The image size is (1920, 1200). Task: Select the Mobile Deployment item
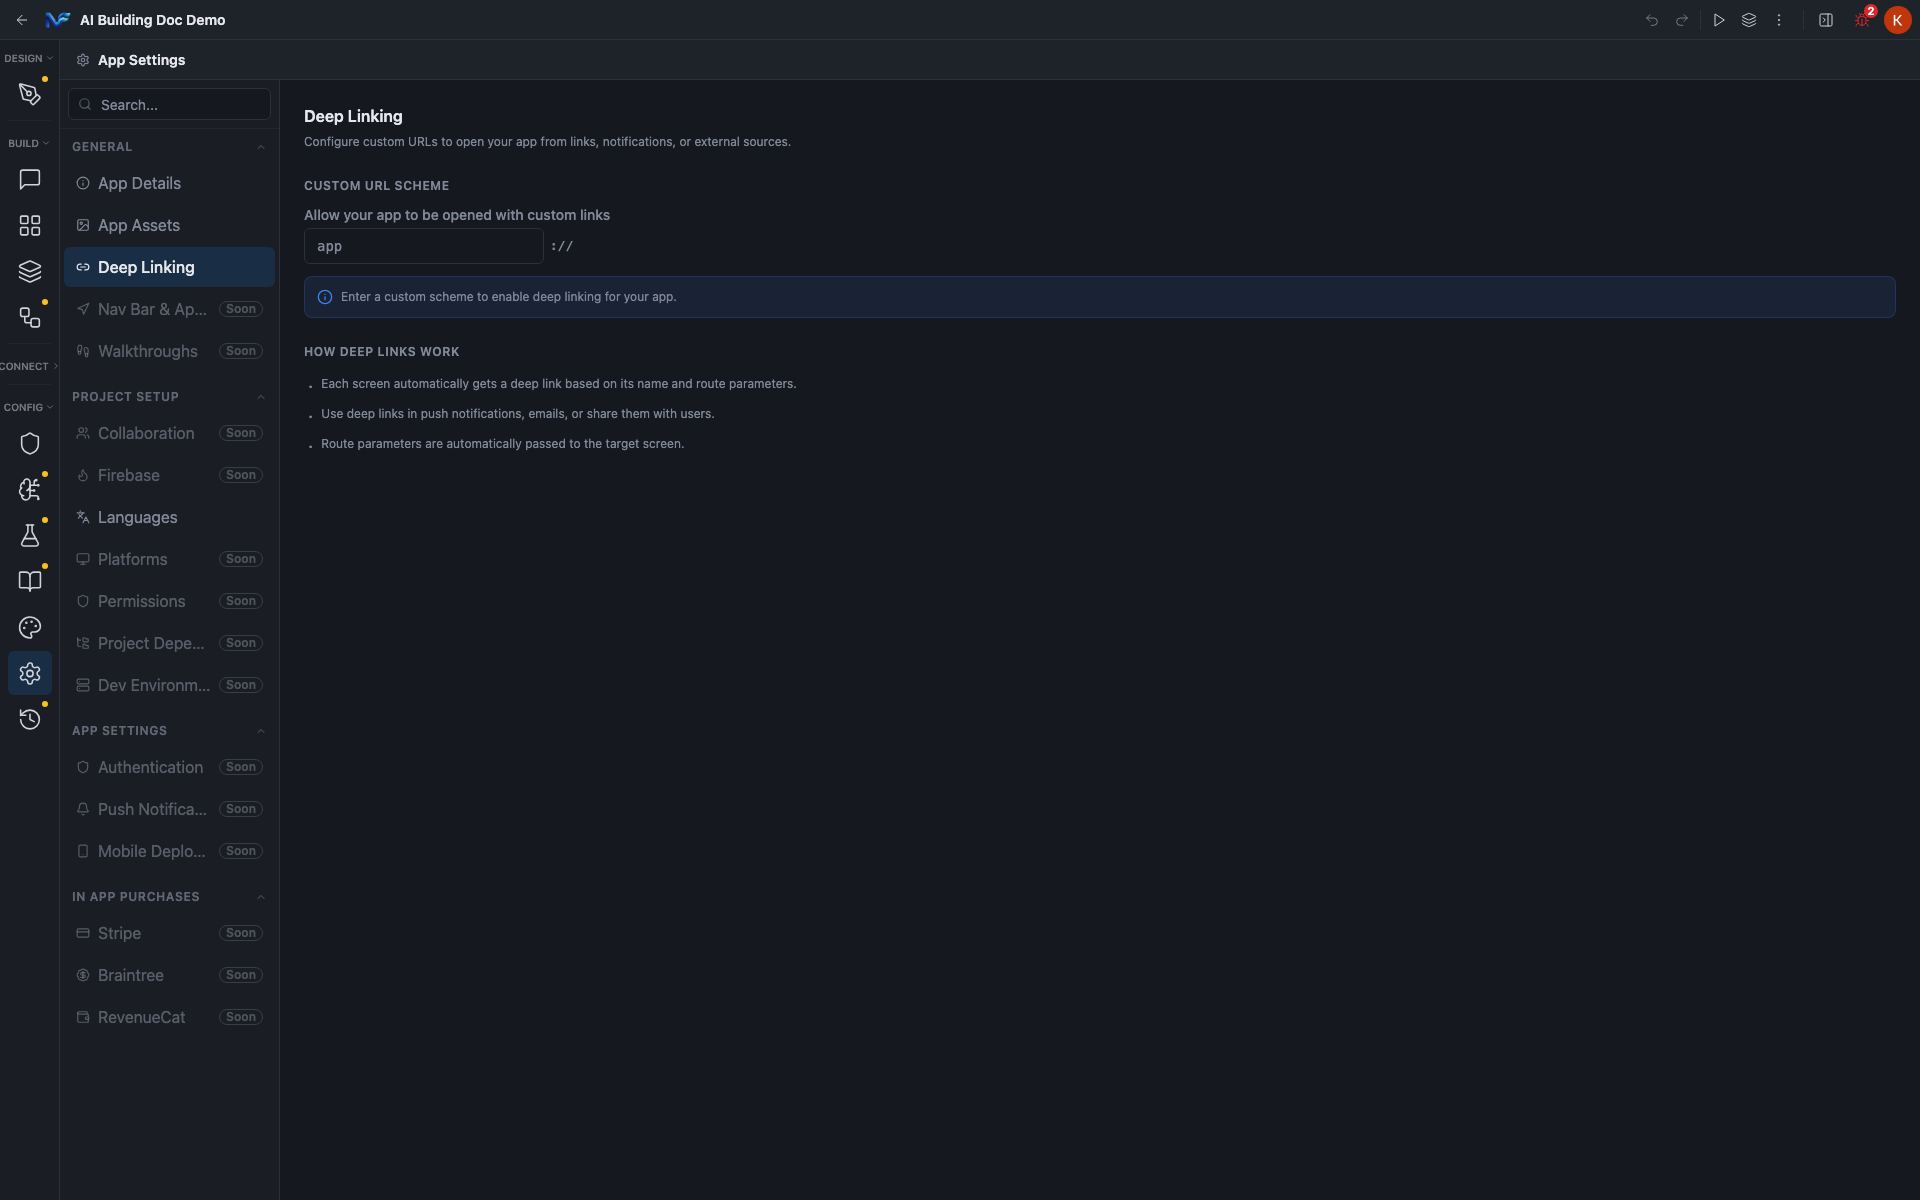click(x=169, y=852)
